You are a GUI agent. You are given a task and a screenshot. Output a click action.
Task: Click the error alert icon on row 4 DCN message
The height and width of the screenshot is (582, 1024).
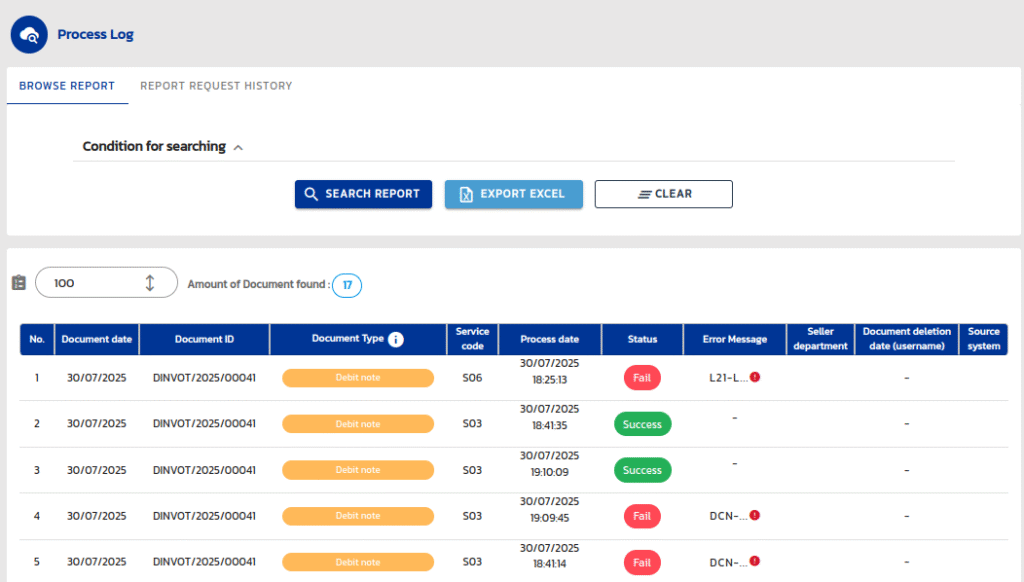point(756,514)
